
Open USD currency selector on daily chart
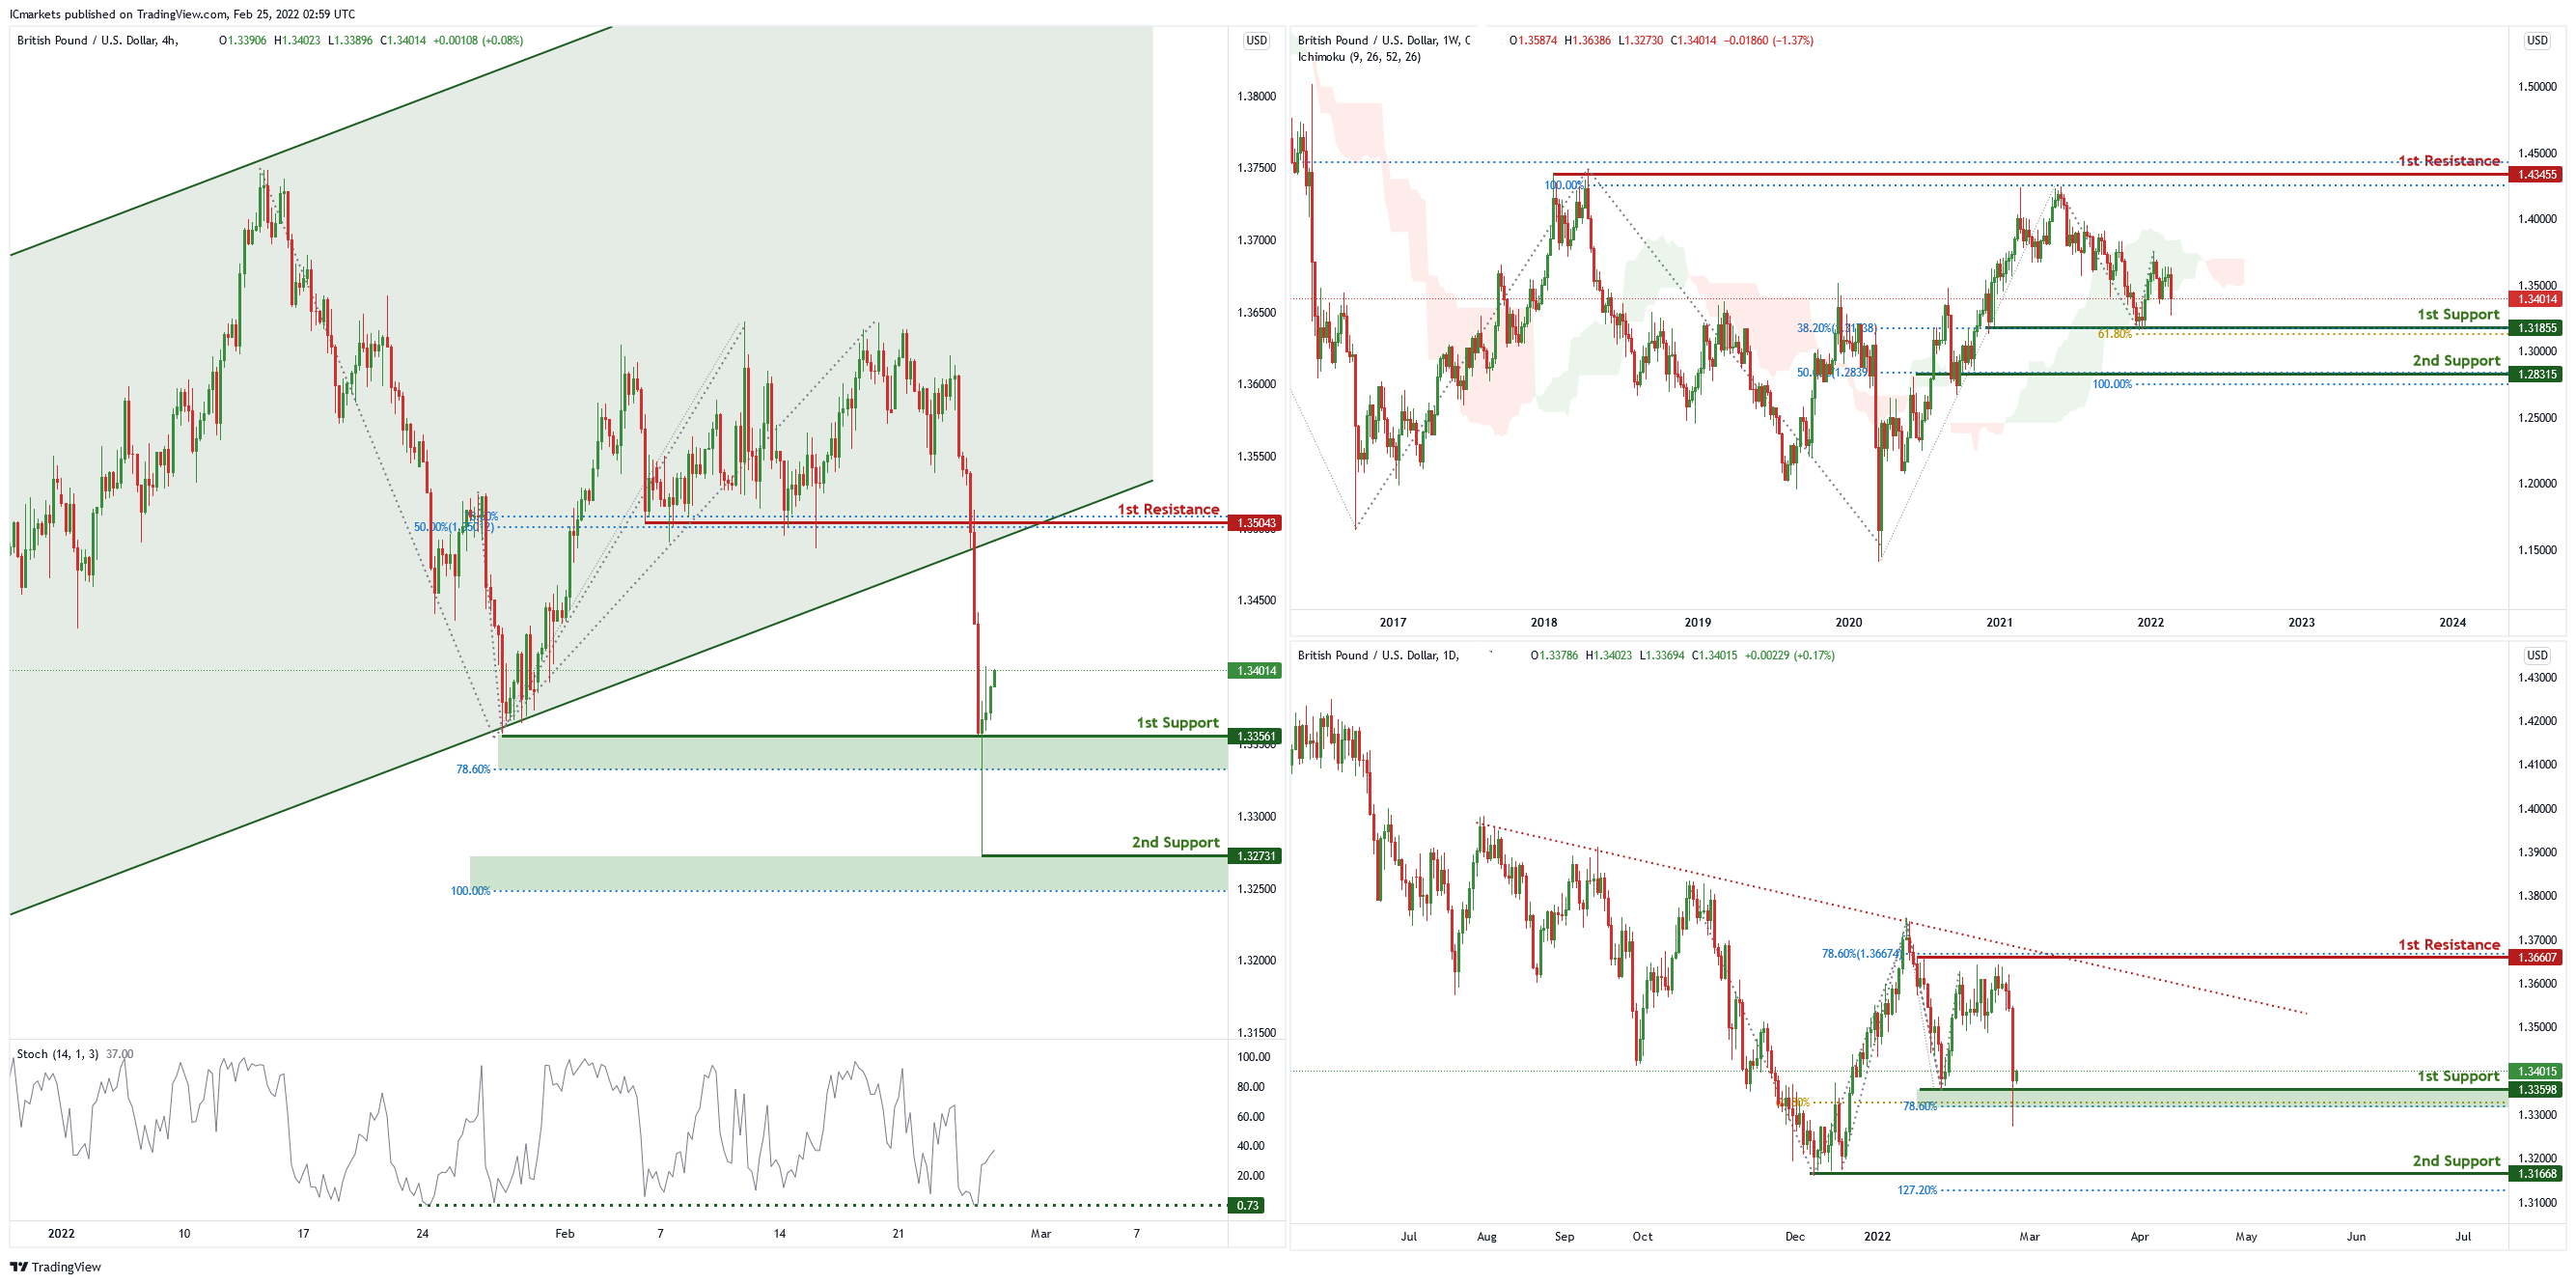click(2536, 655)
